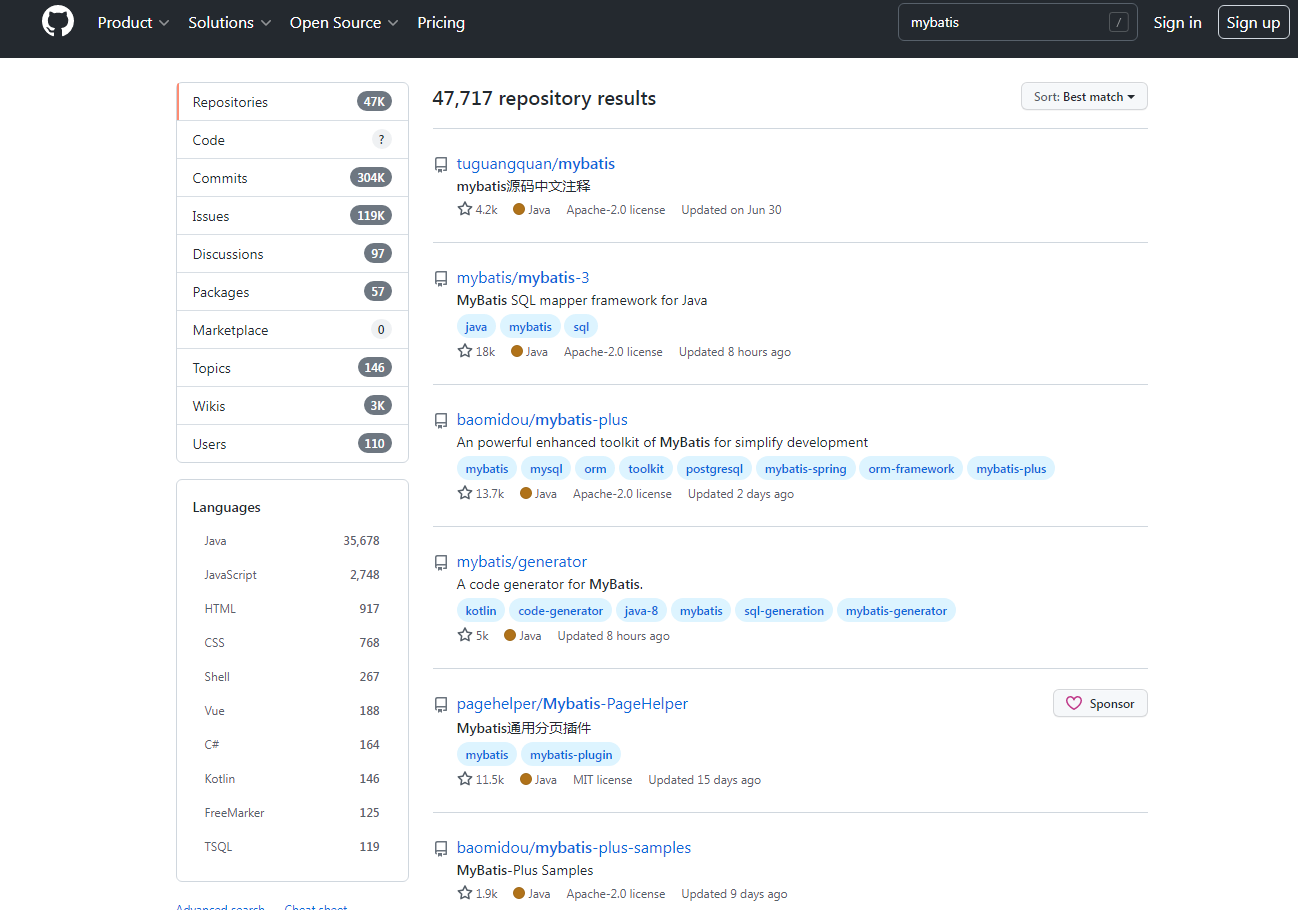The image size is (1298, 910).
Task: Select the Repositories filter
Action: coord(292,102)
